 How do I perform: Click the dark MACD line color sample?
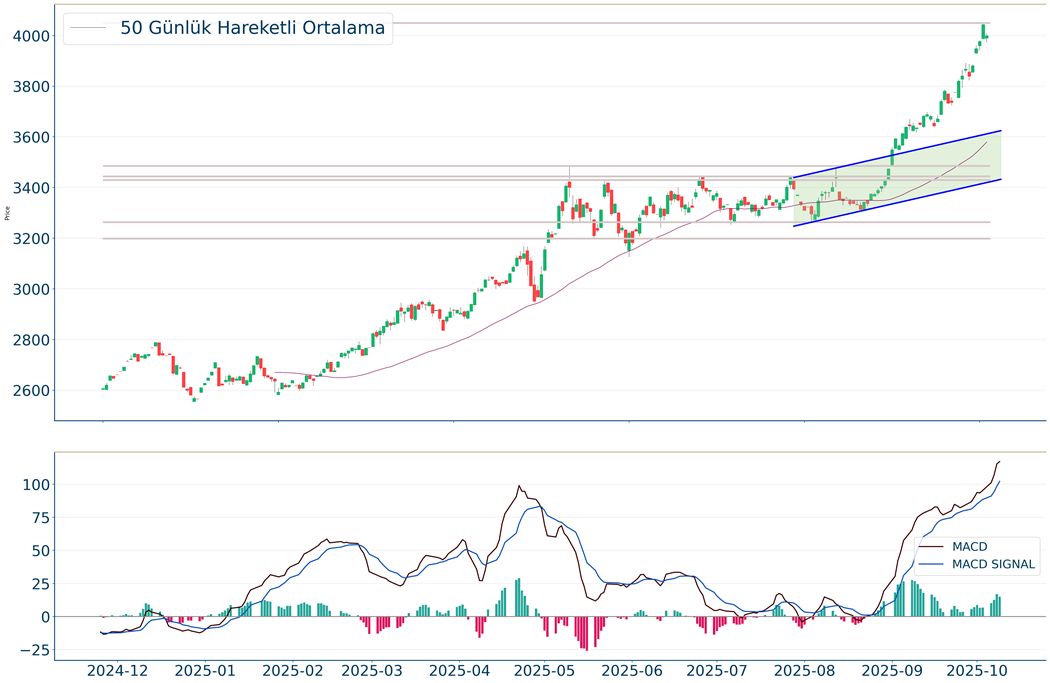click(x=933, y=547)
